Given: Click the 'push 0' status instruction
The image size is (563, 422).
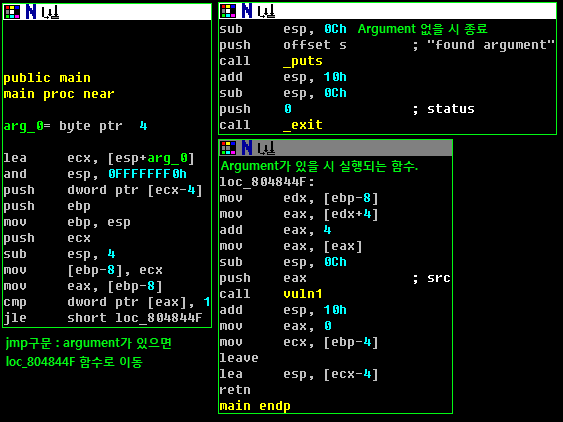Looking at the screenshot, I should pos(255,109).
